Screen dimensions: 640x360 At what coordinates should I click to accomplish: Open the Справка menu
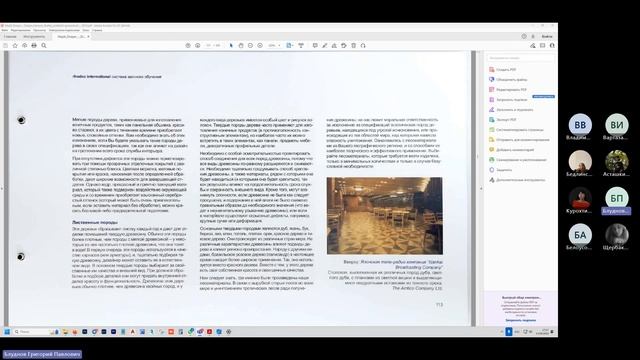click(97, 30)
